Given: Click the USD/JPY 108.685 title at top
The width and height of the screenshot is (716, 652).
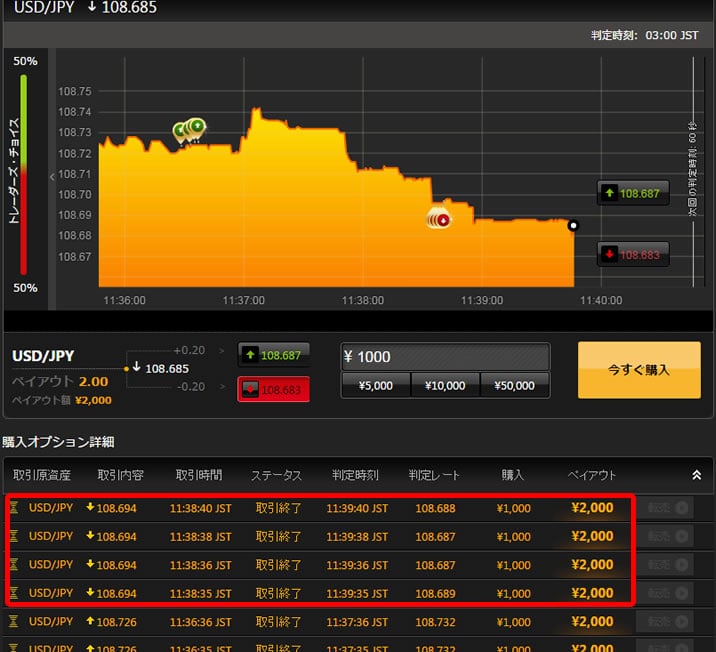Looking at the screenshot, I should point(85,7).
